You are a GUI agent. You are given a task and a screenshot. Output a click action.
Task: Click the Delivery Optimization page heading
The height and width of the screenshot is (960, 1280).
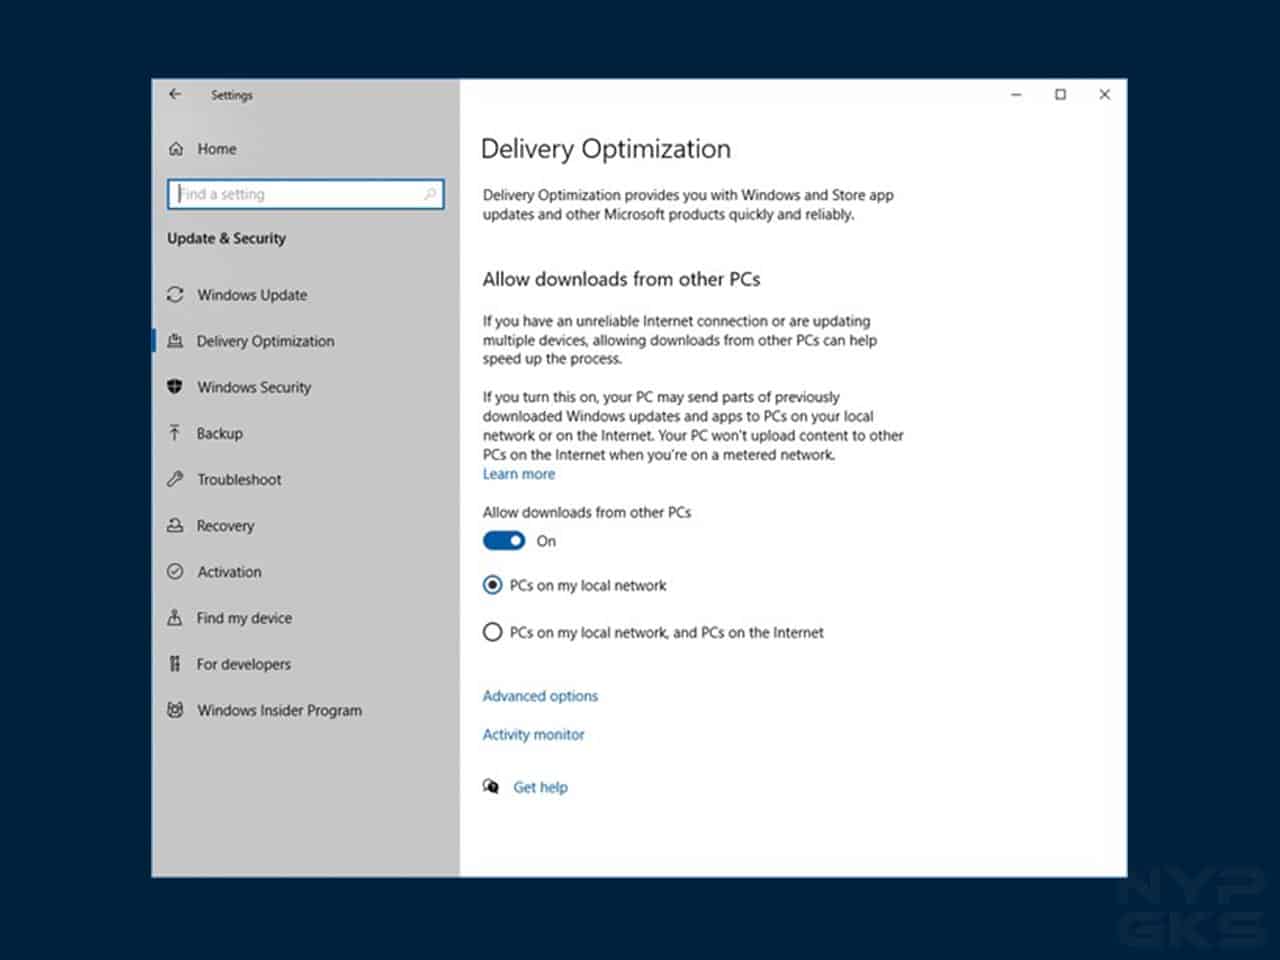coord(606,149)
